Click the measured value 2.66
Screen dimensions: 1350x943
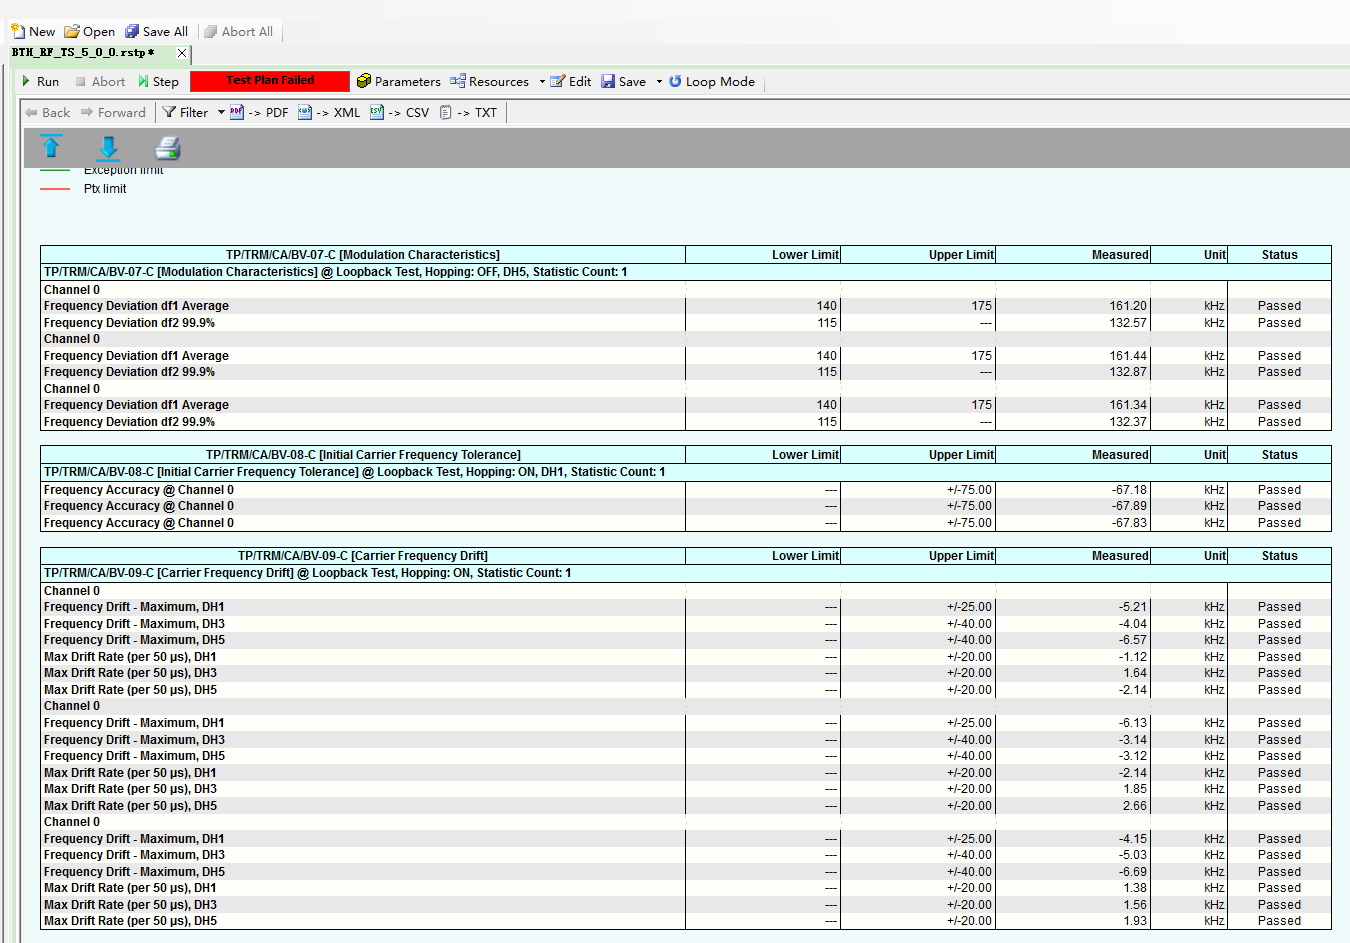pos(1135,806)
